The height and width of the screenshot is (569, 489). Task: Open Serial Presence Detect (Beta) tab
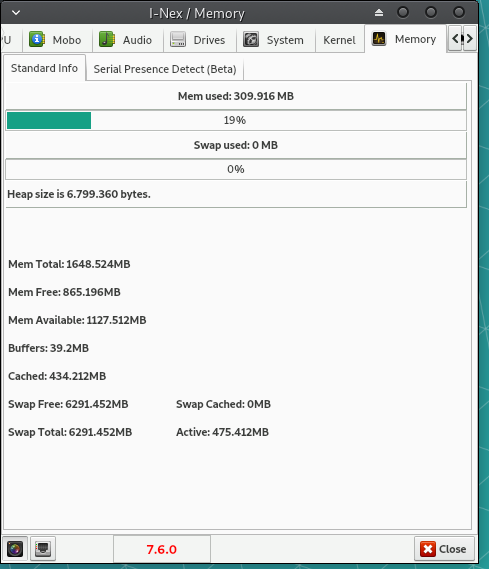[x=165, y=69]
